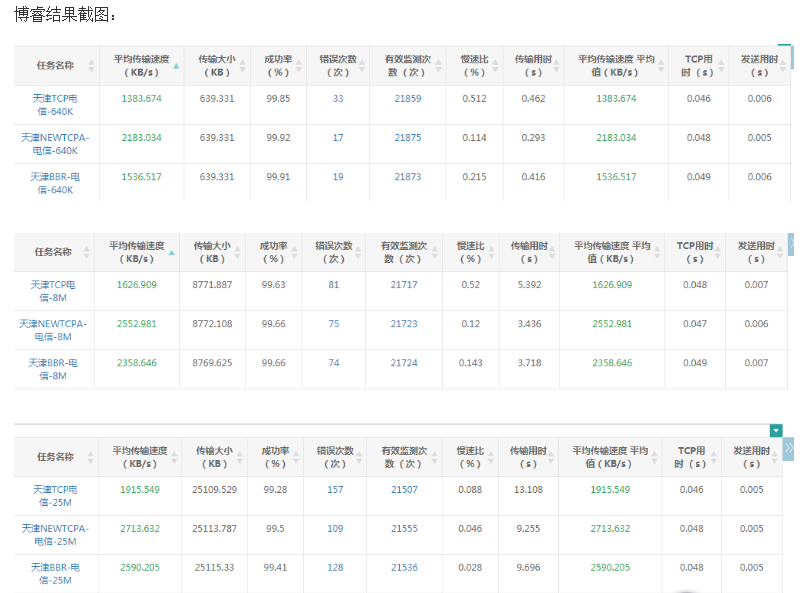Expand side panel tab beside second table
805x593 pixels.
791,243
